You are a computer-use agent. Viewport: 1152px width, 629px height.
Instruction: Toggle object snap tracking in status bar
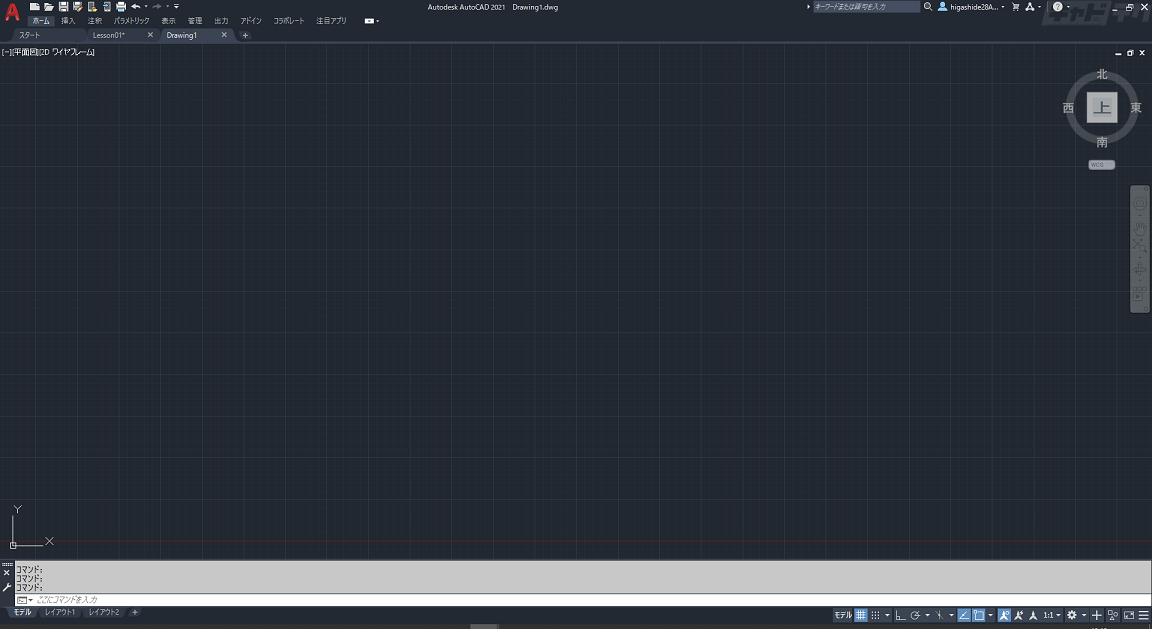click(964, 615)
